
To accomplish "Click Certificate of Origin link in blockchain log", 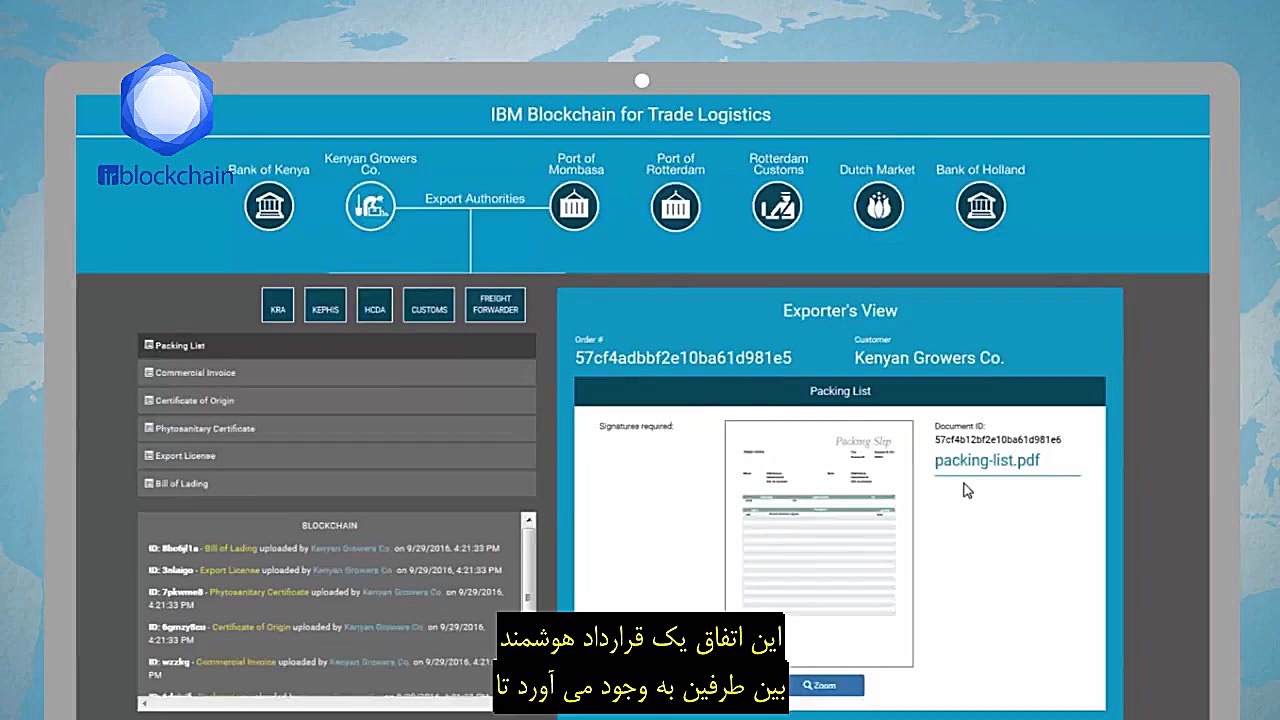I will [251, 627].
